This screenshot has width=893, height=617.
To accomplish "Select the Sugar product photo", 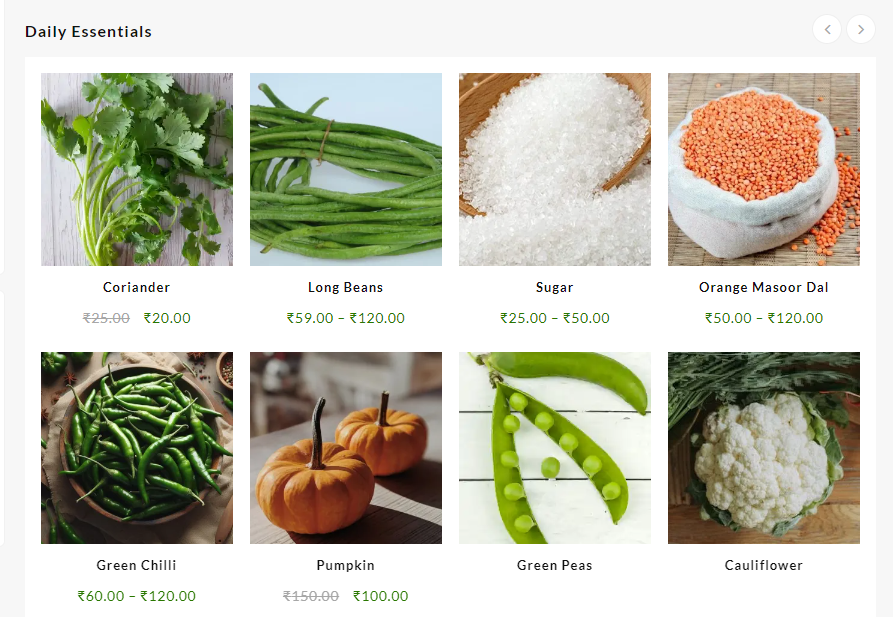I will click(x=555, y=169).
